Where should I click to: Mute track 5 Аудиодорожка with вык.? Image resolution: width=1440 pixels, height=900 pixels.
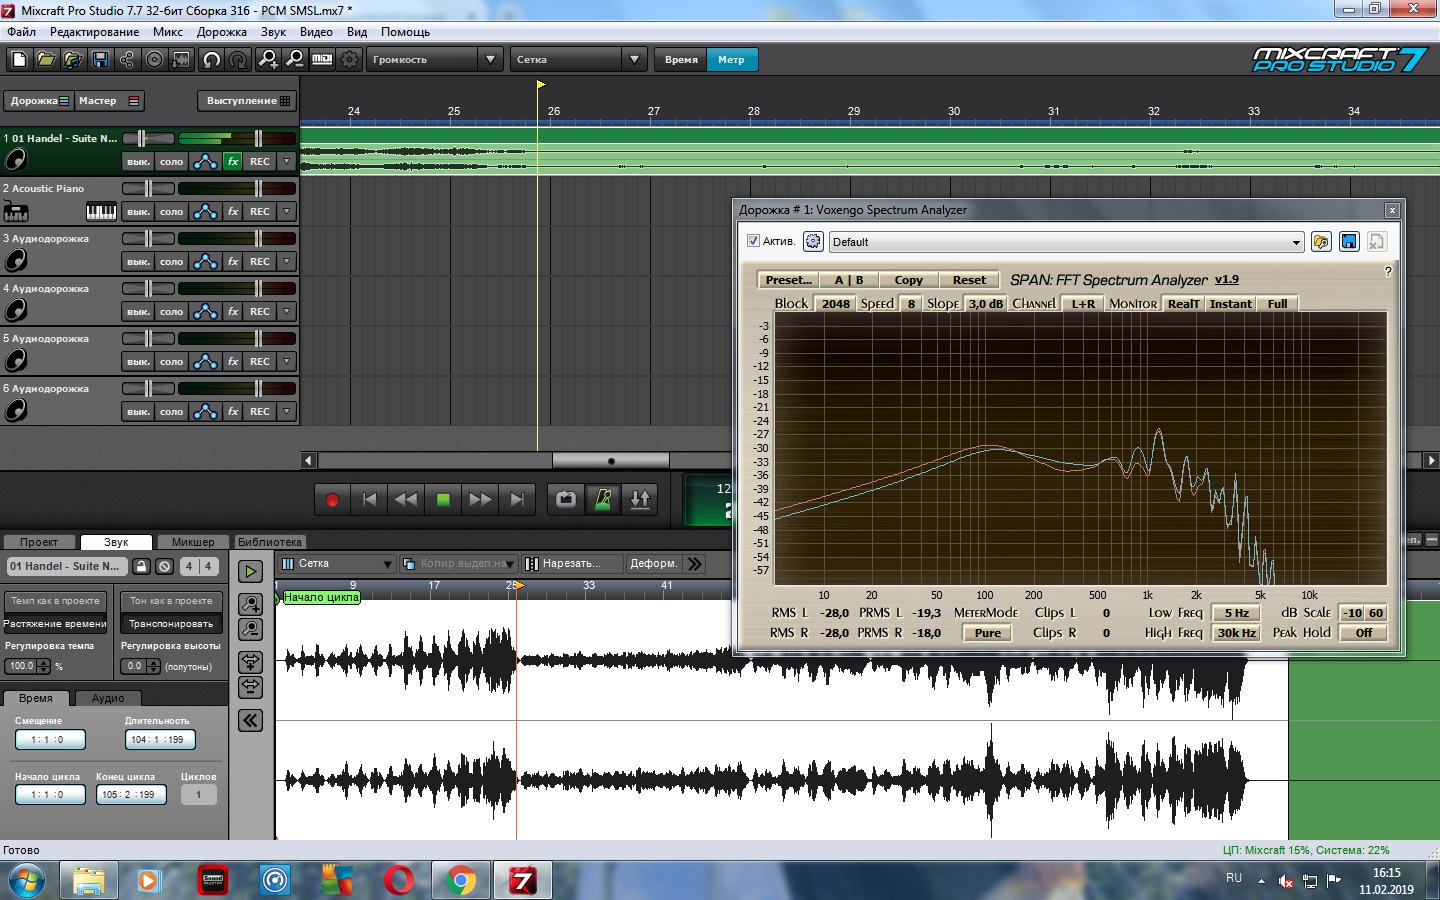coord(138,361)
